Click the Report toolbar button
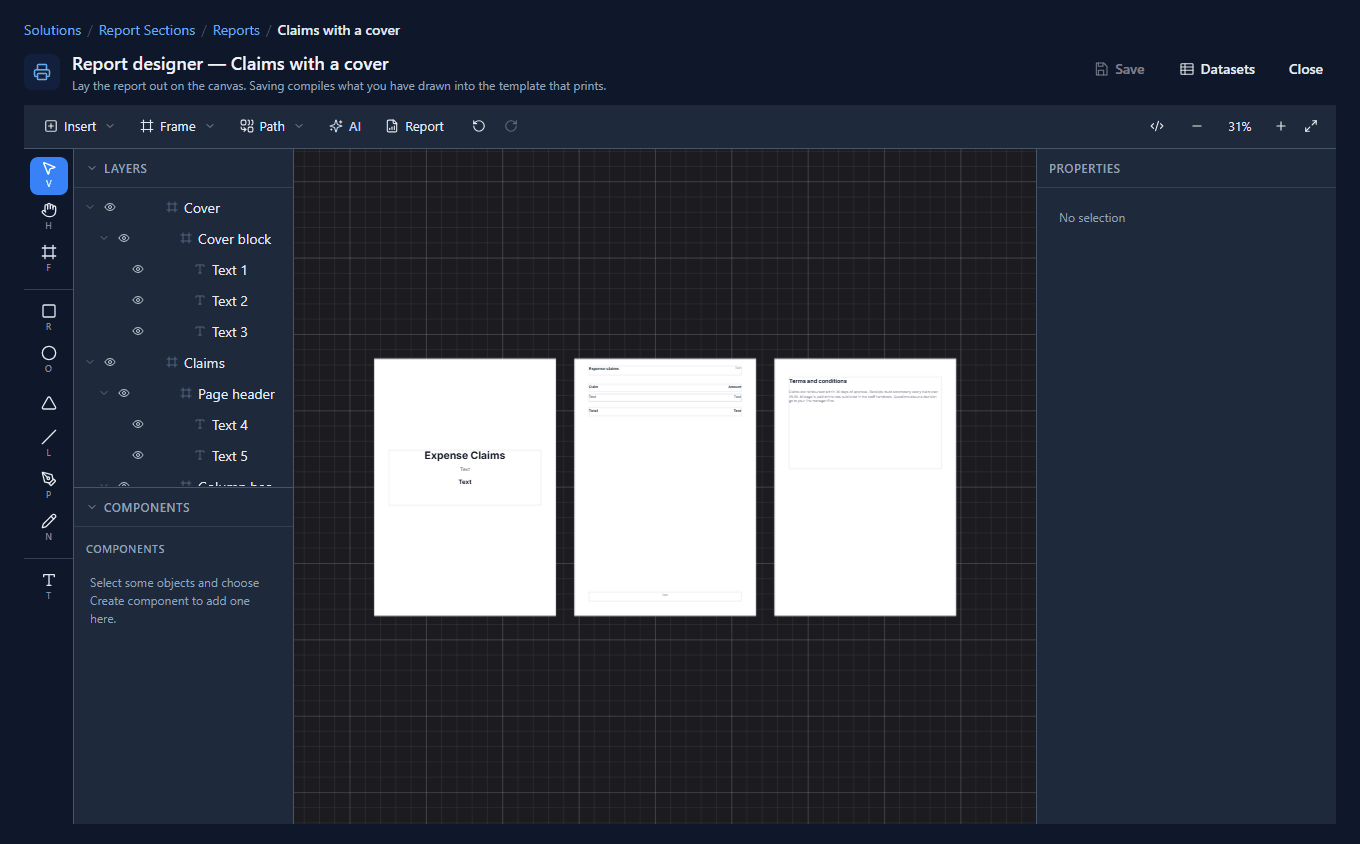Screen dimensions: 1360x844 pyautogui.click(x=415, y=126)
